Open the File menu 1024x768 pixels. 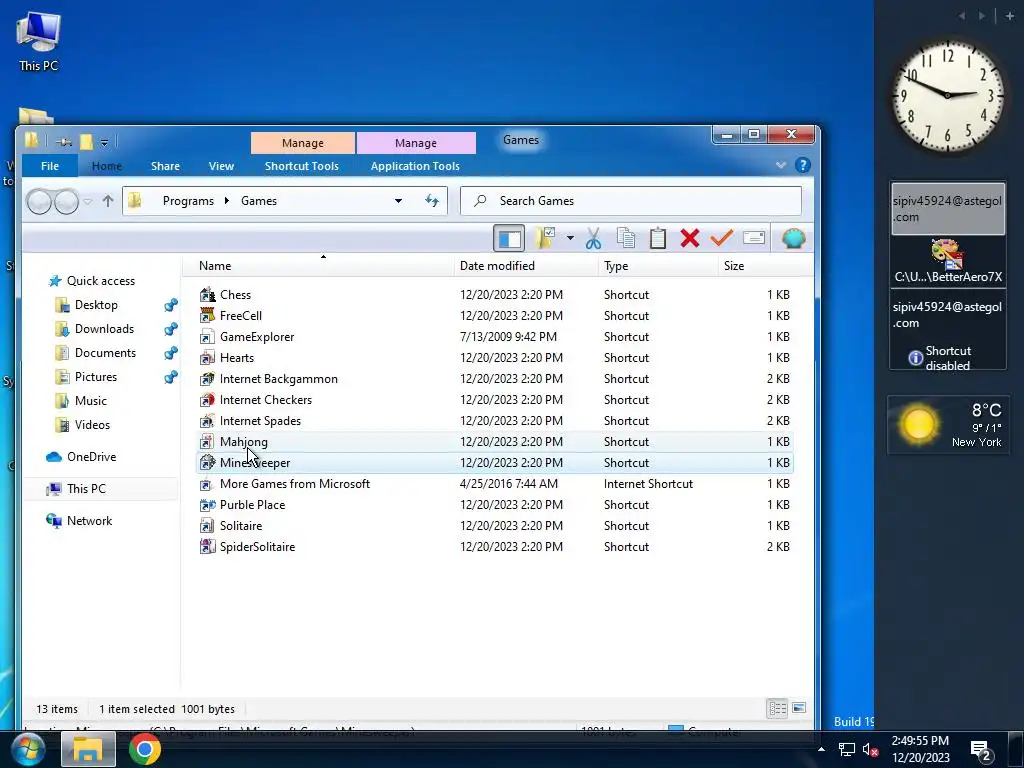(x=50, y=166)
